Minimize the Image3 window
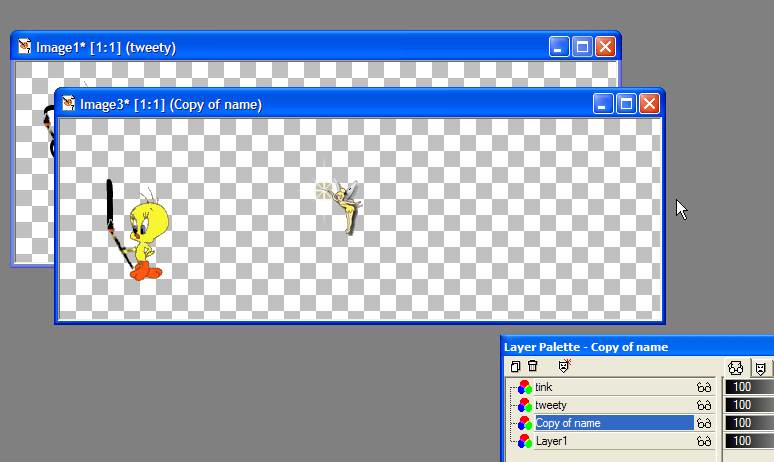The height and width of the screenshot is (462, 774). click(x=603, y=104)
